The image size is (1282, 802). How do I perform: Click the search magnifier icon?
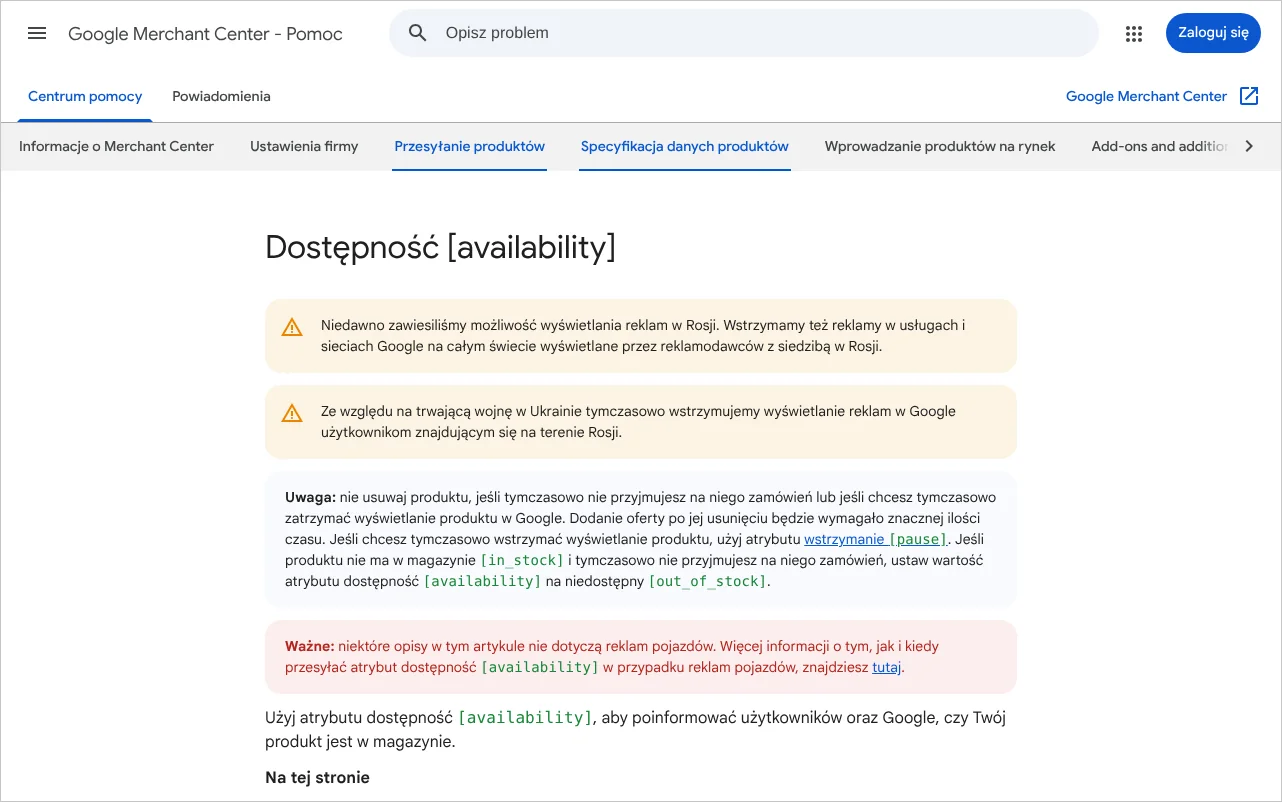pyautogui.click(x=418, y=33)
